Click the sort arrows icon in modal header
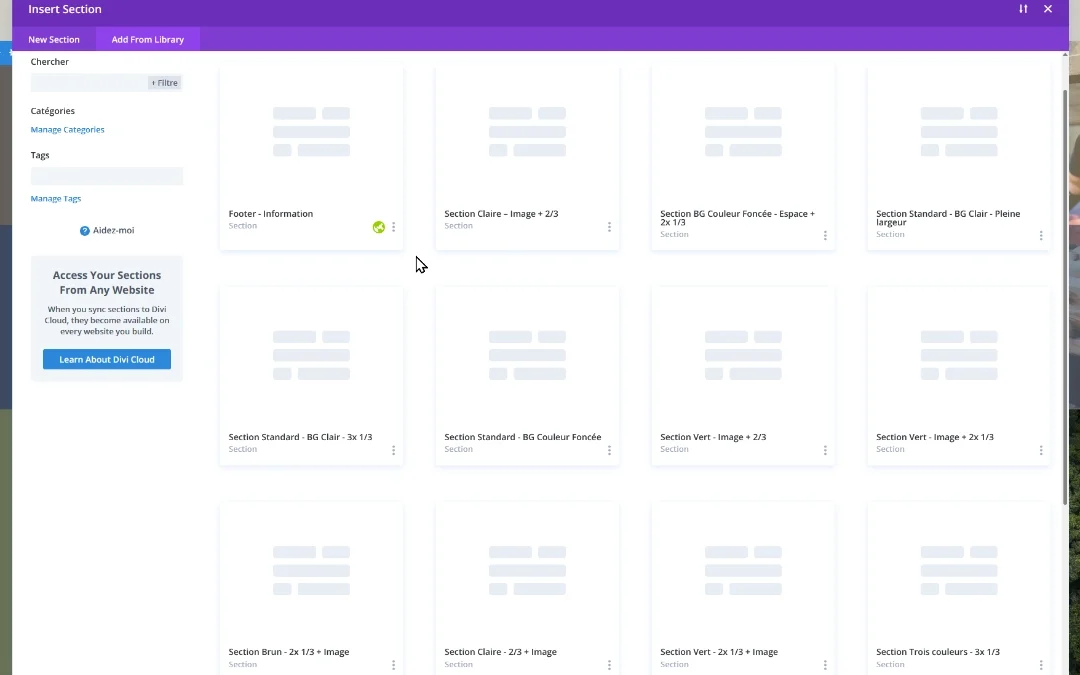The image size is (1080, 675). pyautogui.click(x=1023, y=9)
